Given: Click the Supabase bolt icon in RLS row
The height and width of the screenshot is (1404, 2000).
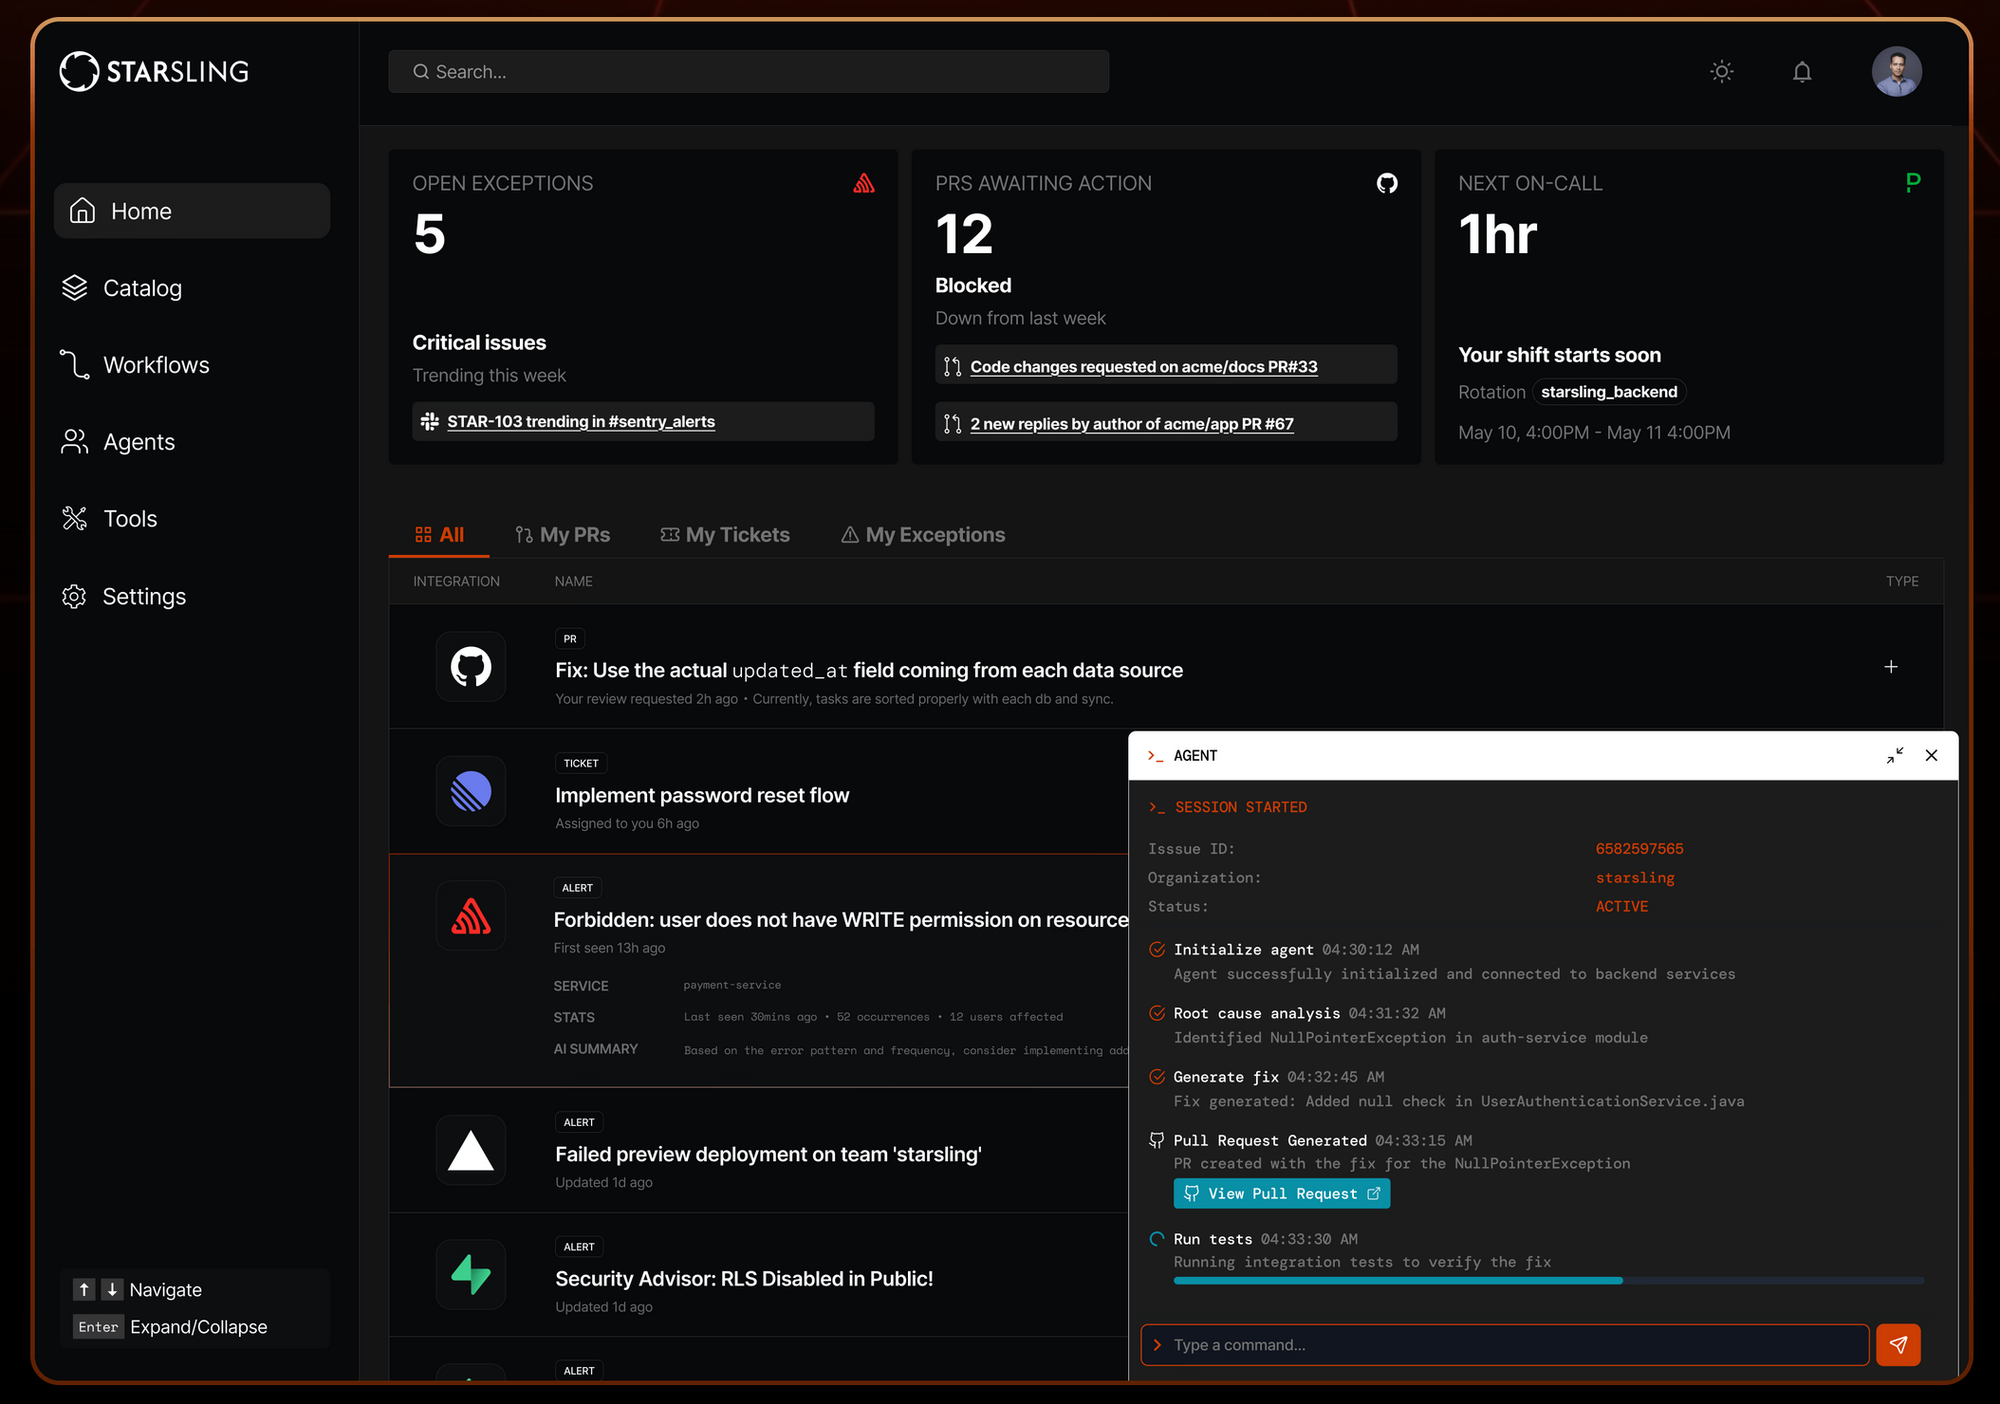Looking at the screenshot, I should pos(471,1275).
